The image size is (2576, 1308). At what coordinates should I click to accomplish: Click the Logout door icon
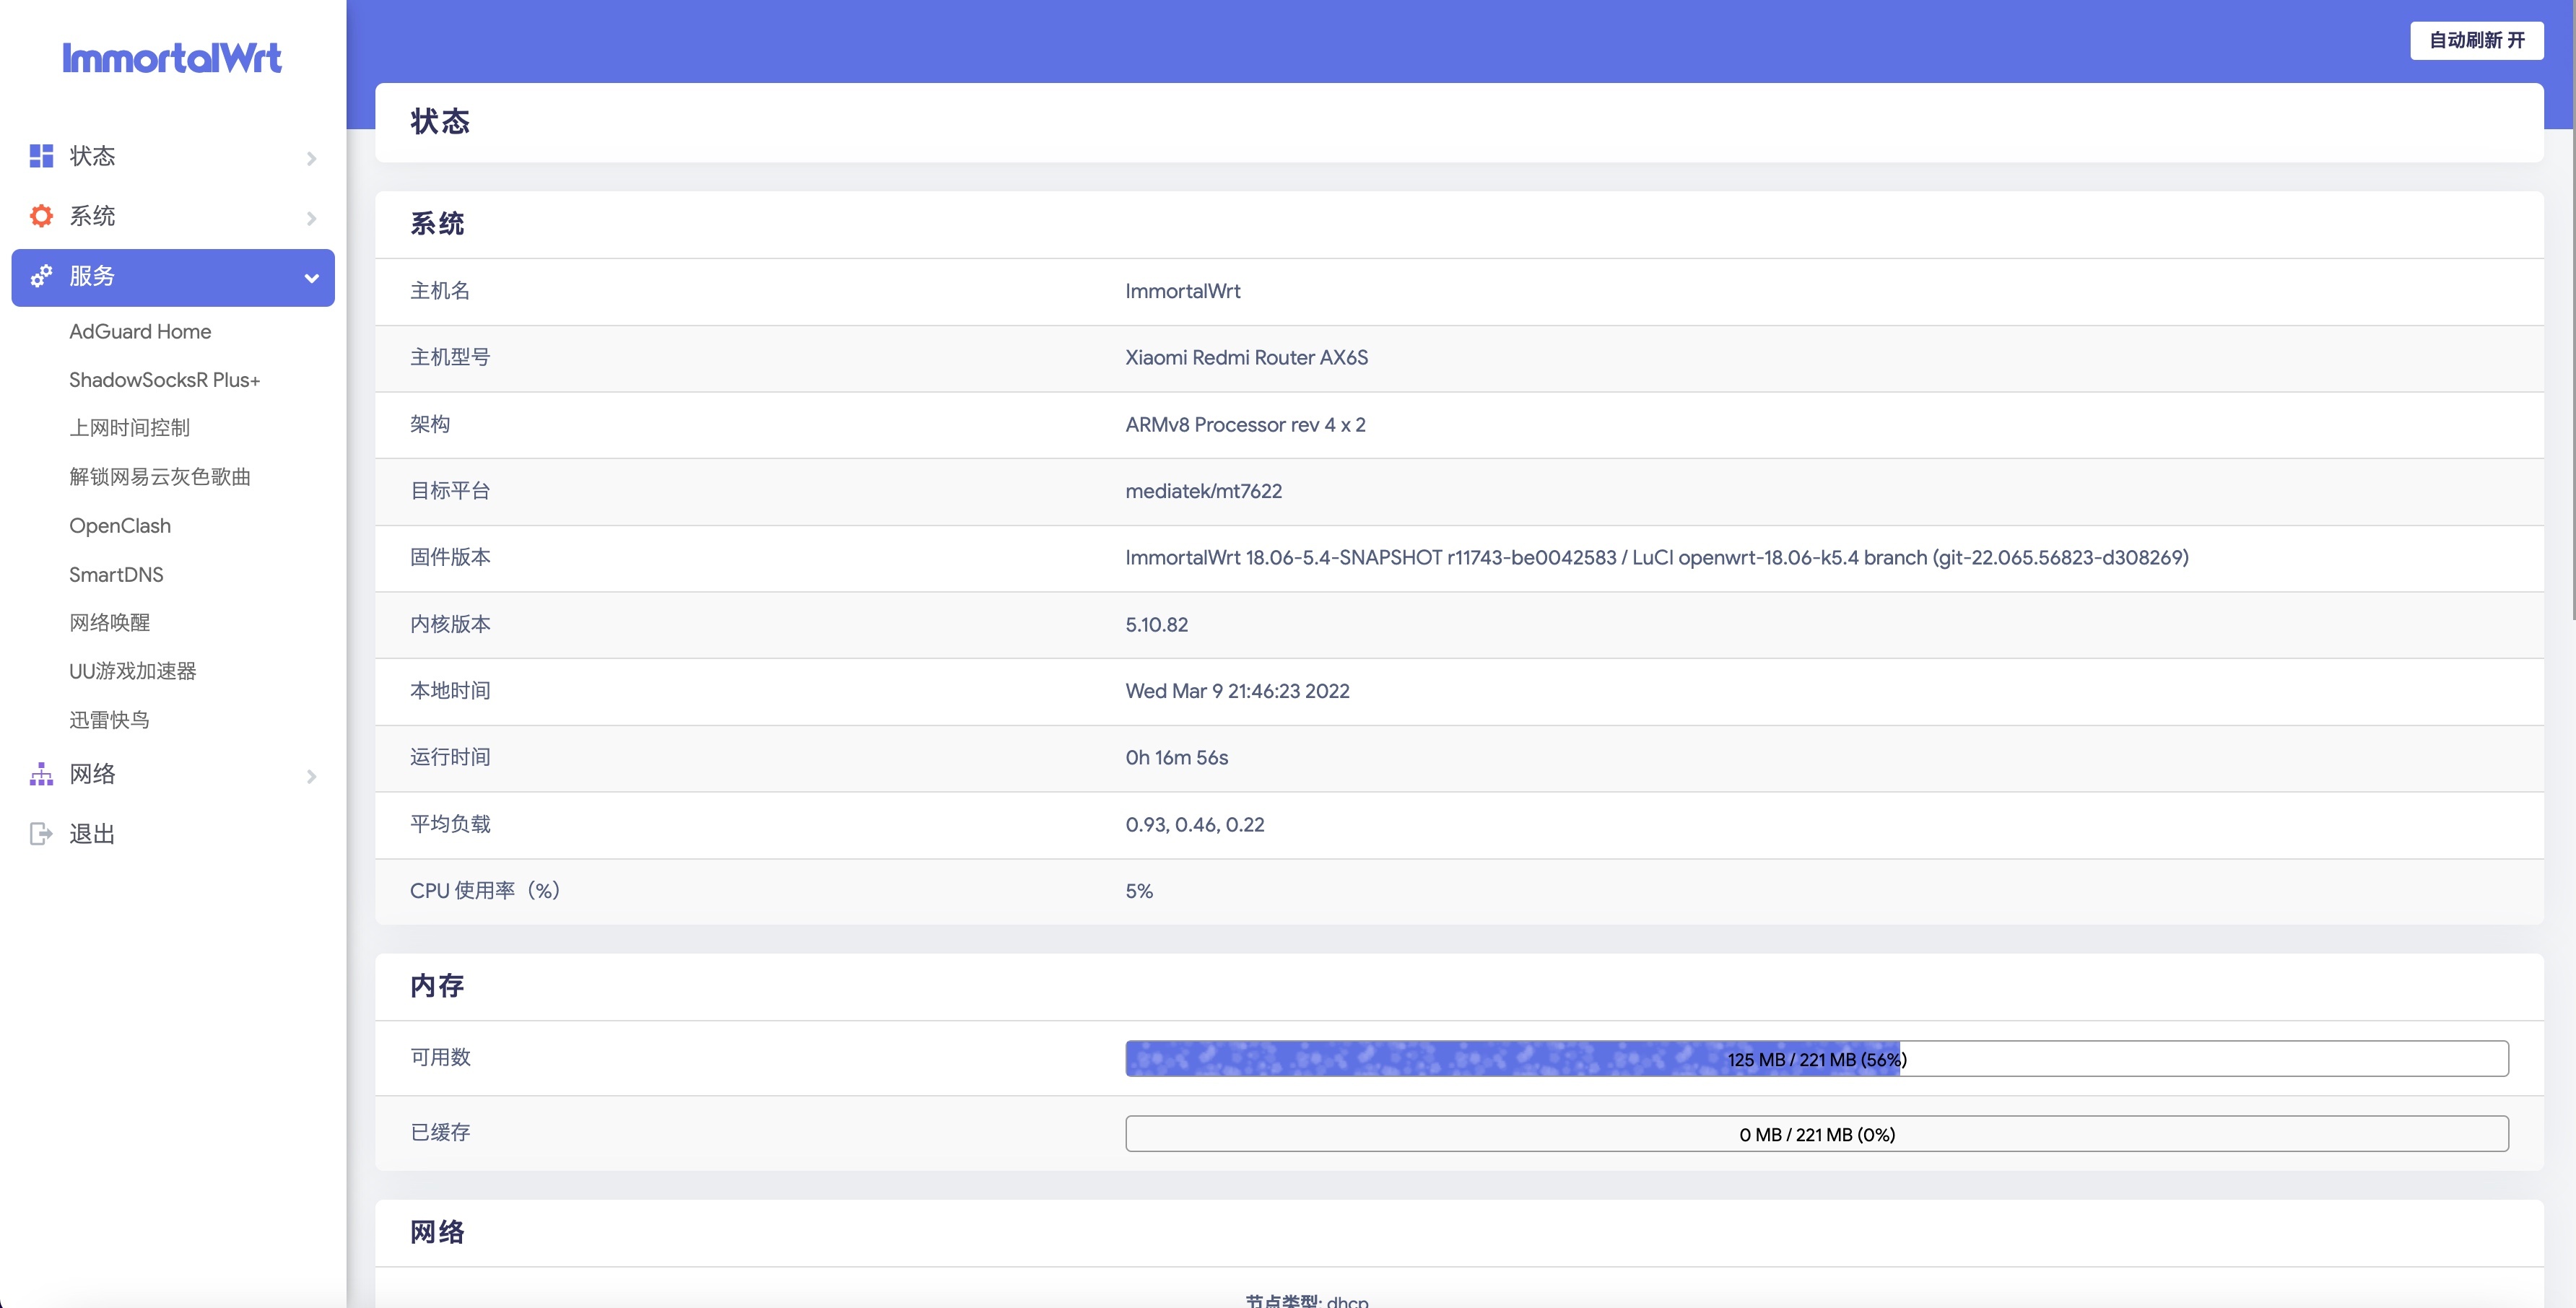coord(41,834)
